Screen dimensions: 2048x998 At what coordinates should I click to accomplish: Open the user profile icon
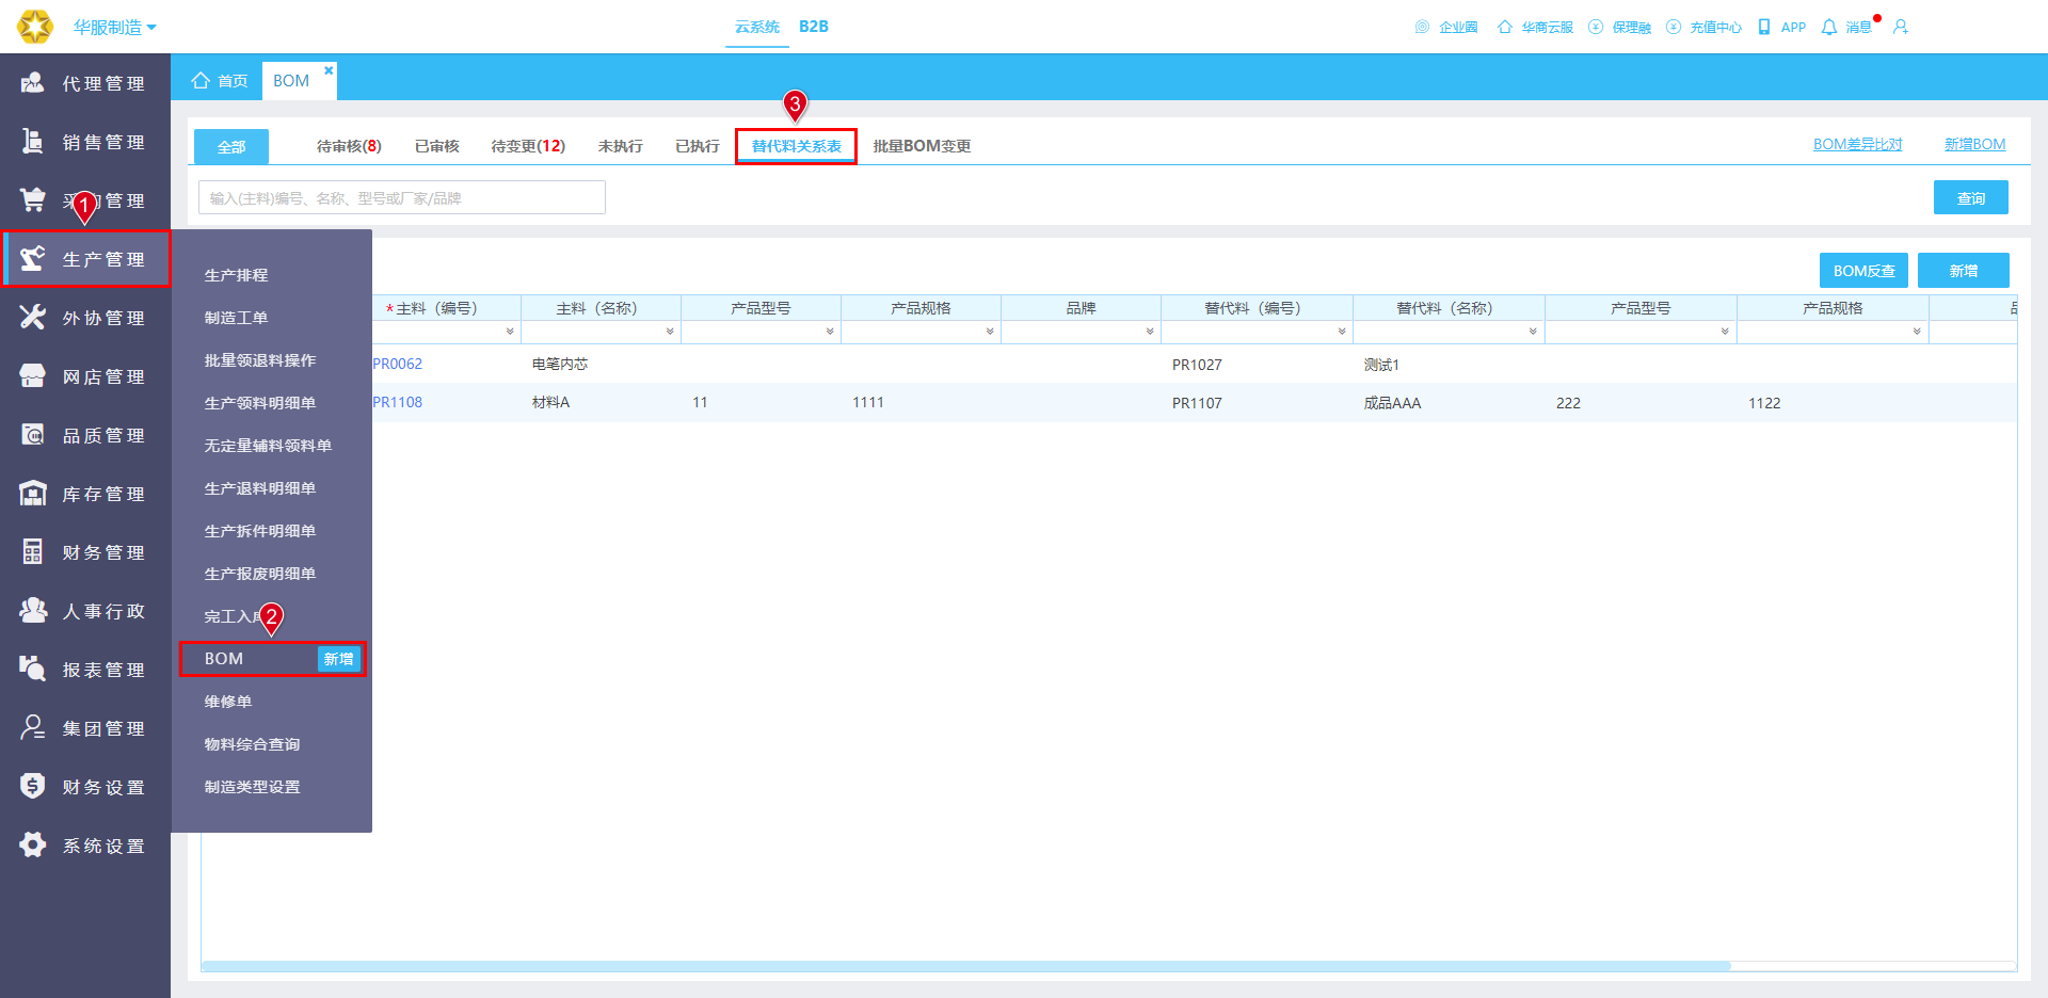[x=1900, y=27]
